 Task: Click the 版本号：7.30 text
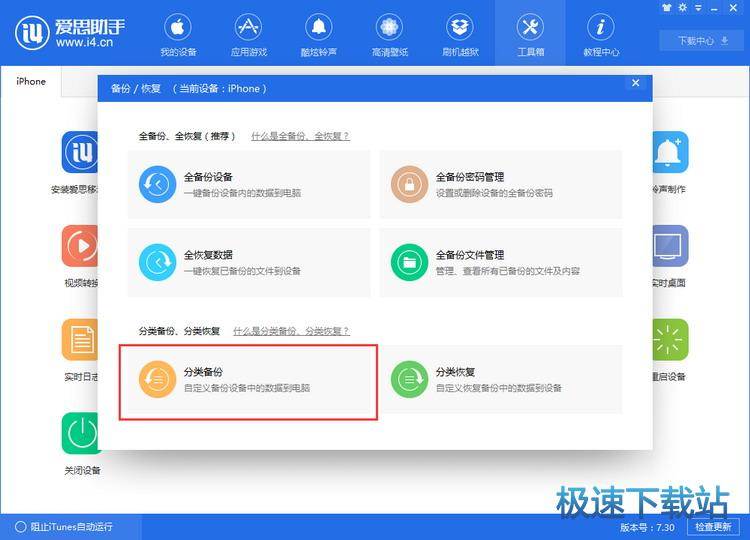pos(647,527)
